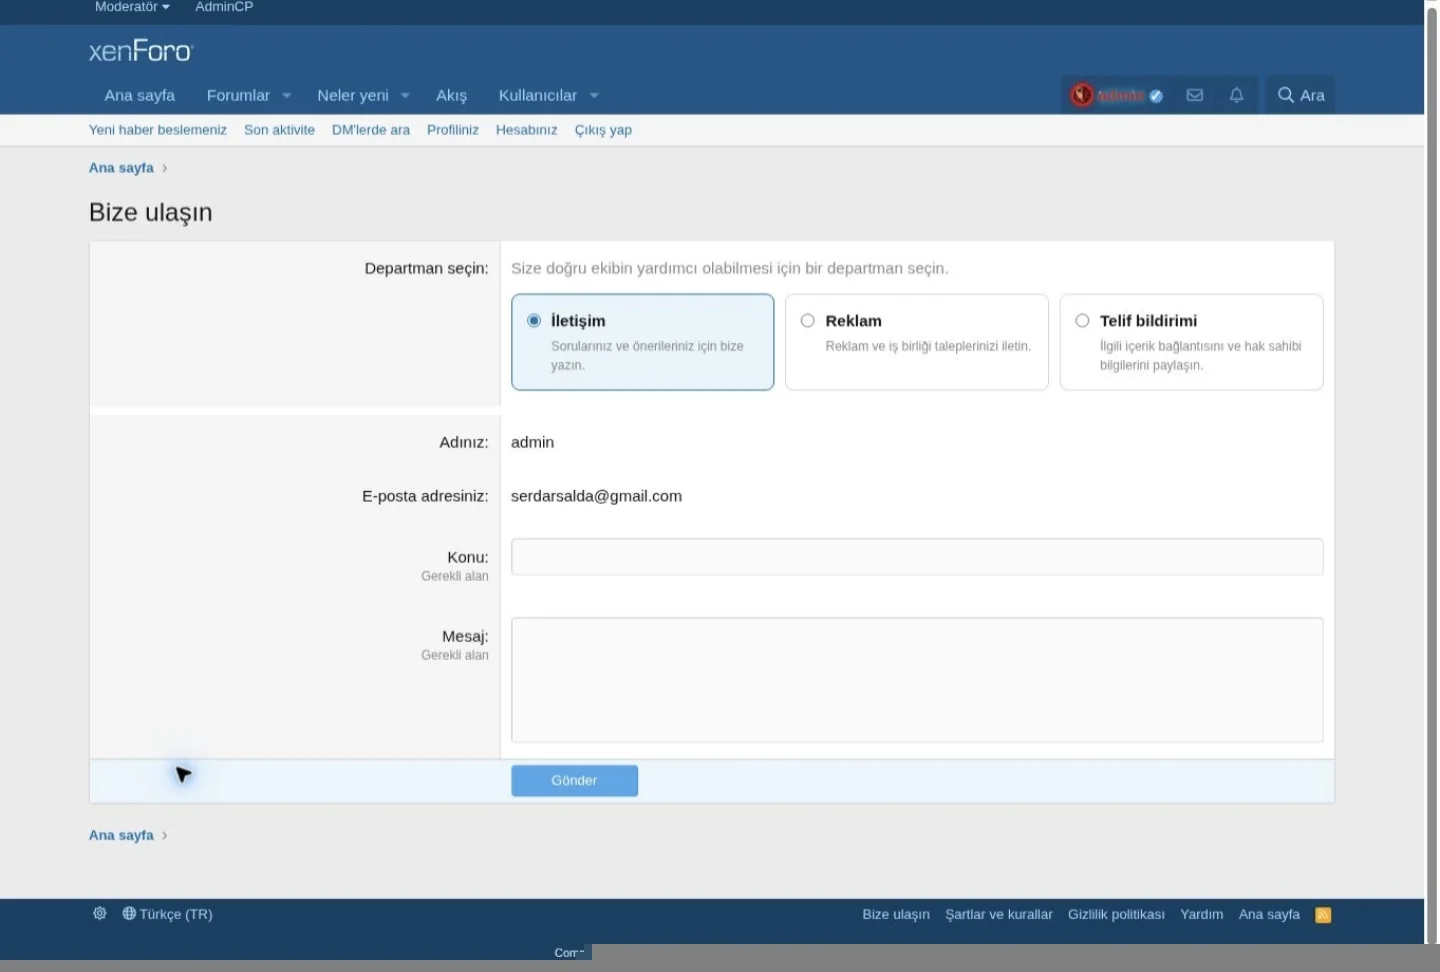Open footer Bize ulaşın link
Image resolution: width=1440 pixels, height=972 pixels.
[896, 914]
